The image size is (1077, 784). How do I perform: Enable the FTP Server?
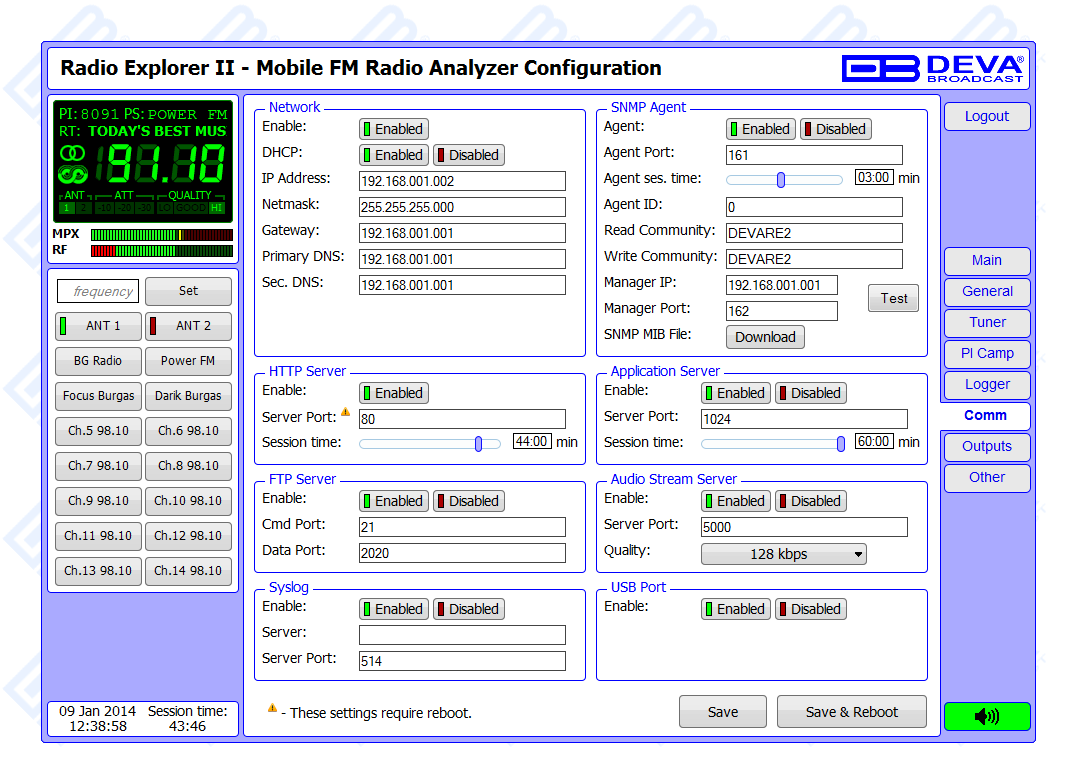click(394, 501)
